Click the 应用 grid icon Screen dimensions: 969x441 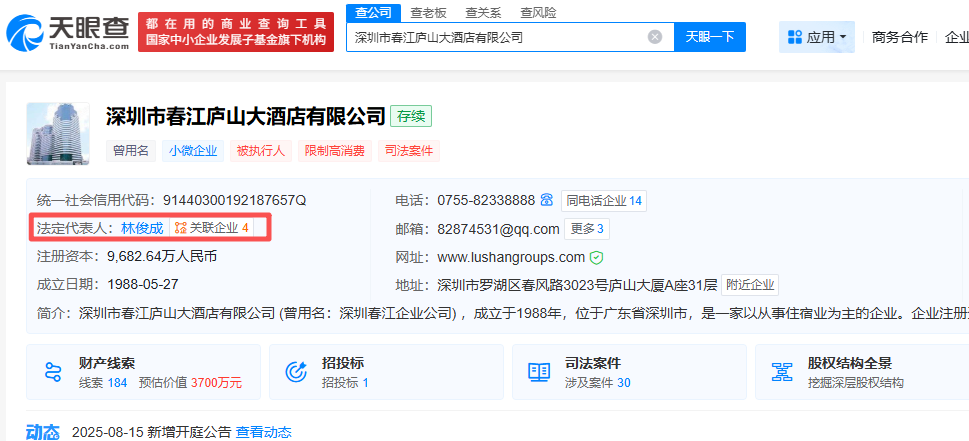coord(795,37)
